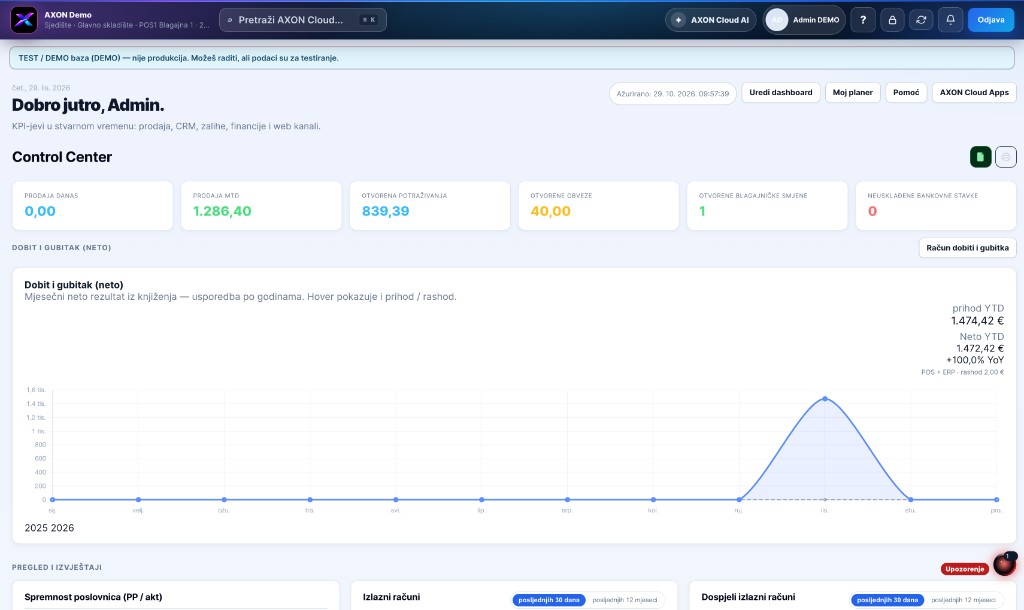Click the chart data point at ruj.
This screenshot has width=1024, height=610.
tap(739, 500)
